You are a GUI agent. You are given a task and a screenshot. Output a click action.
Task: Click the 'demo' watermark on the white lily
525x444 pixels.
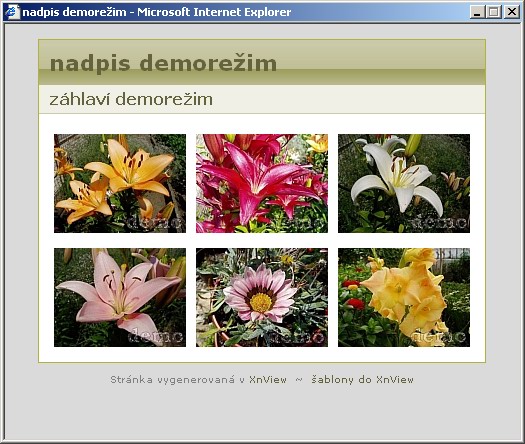coord(440,223)
